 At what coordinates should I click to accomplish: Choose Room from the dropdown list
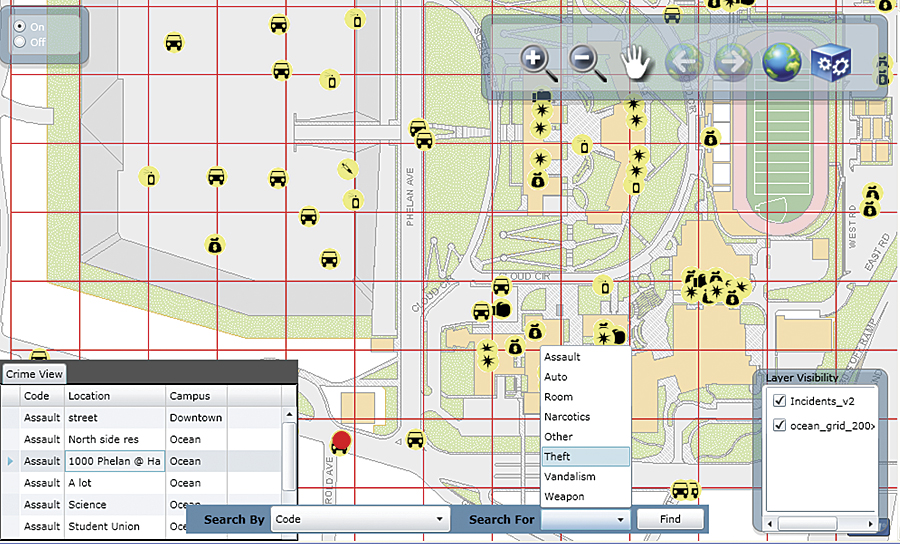click(x=585, y=397)
